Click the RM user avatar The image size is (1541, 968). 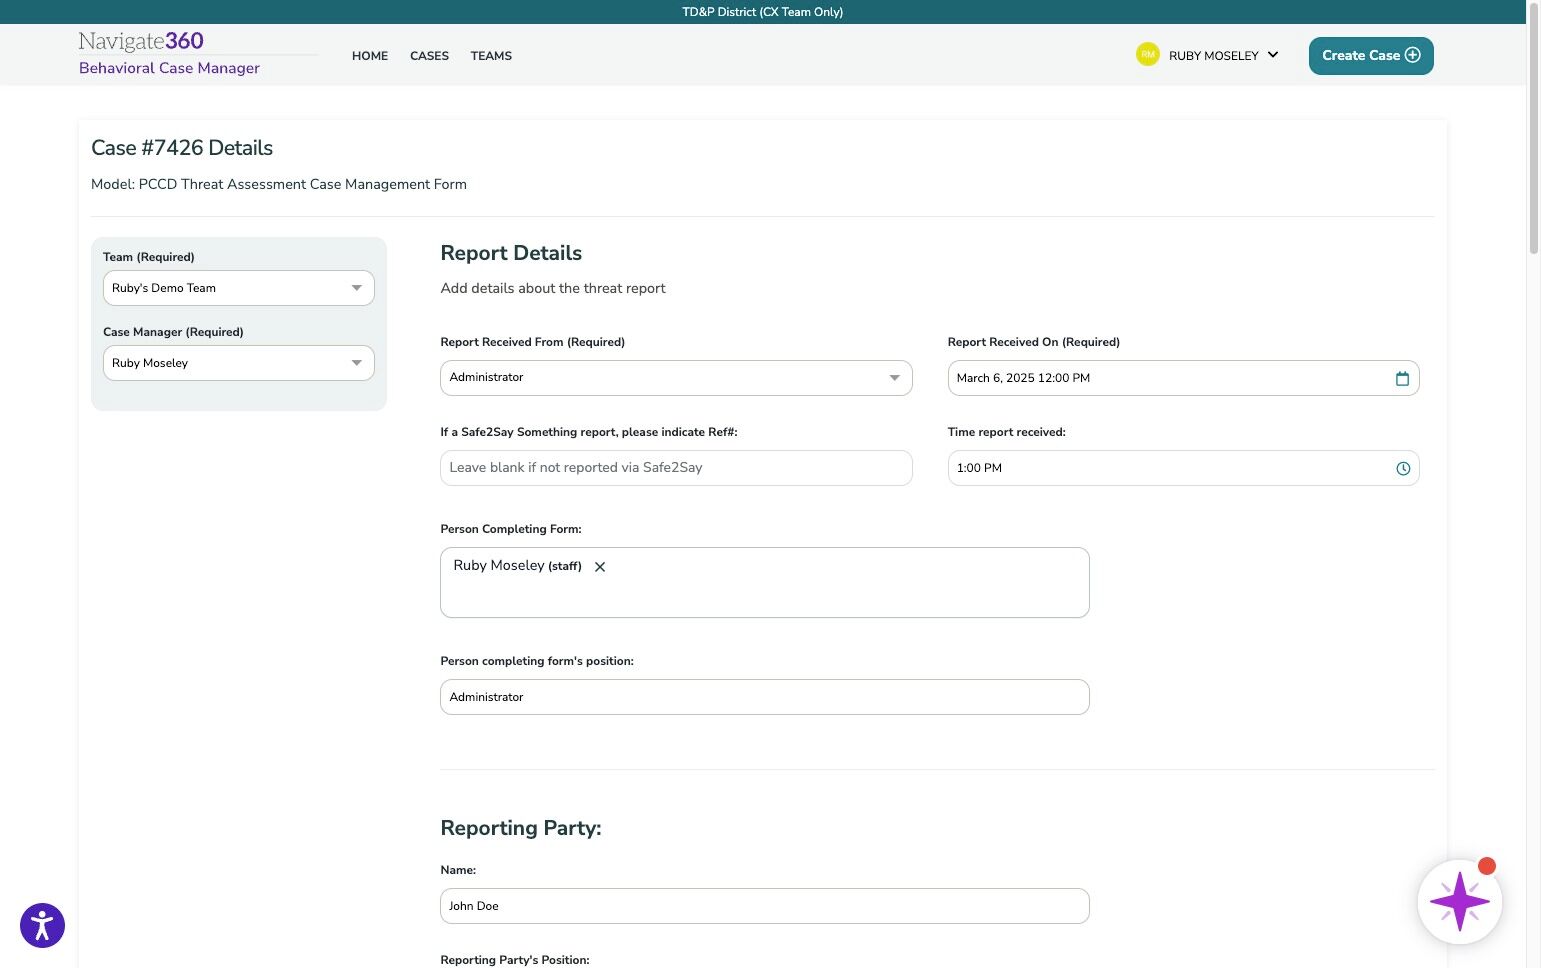[x=1147, y=55]
